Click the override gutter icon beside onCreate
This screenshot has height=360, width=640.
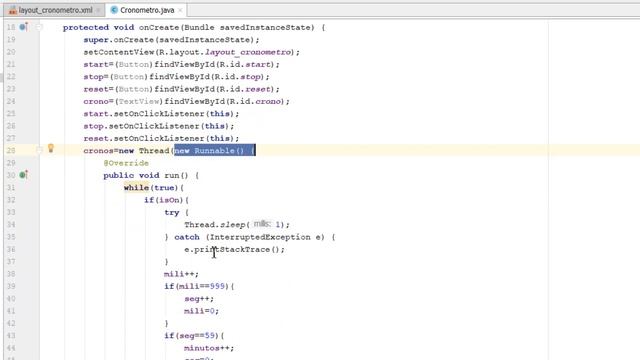(24, 27)
